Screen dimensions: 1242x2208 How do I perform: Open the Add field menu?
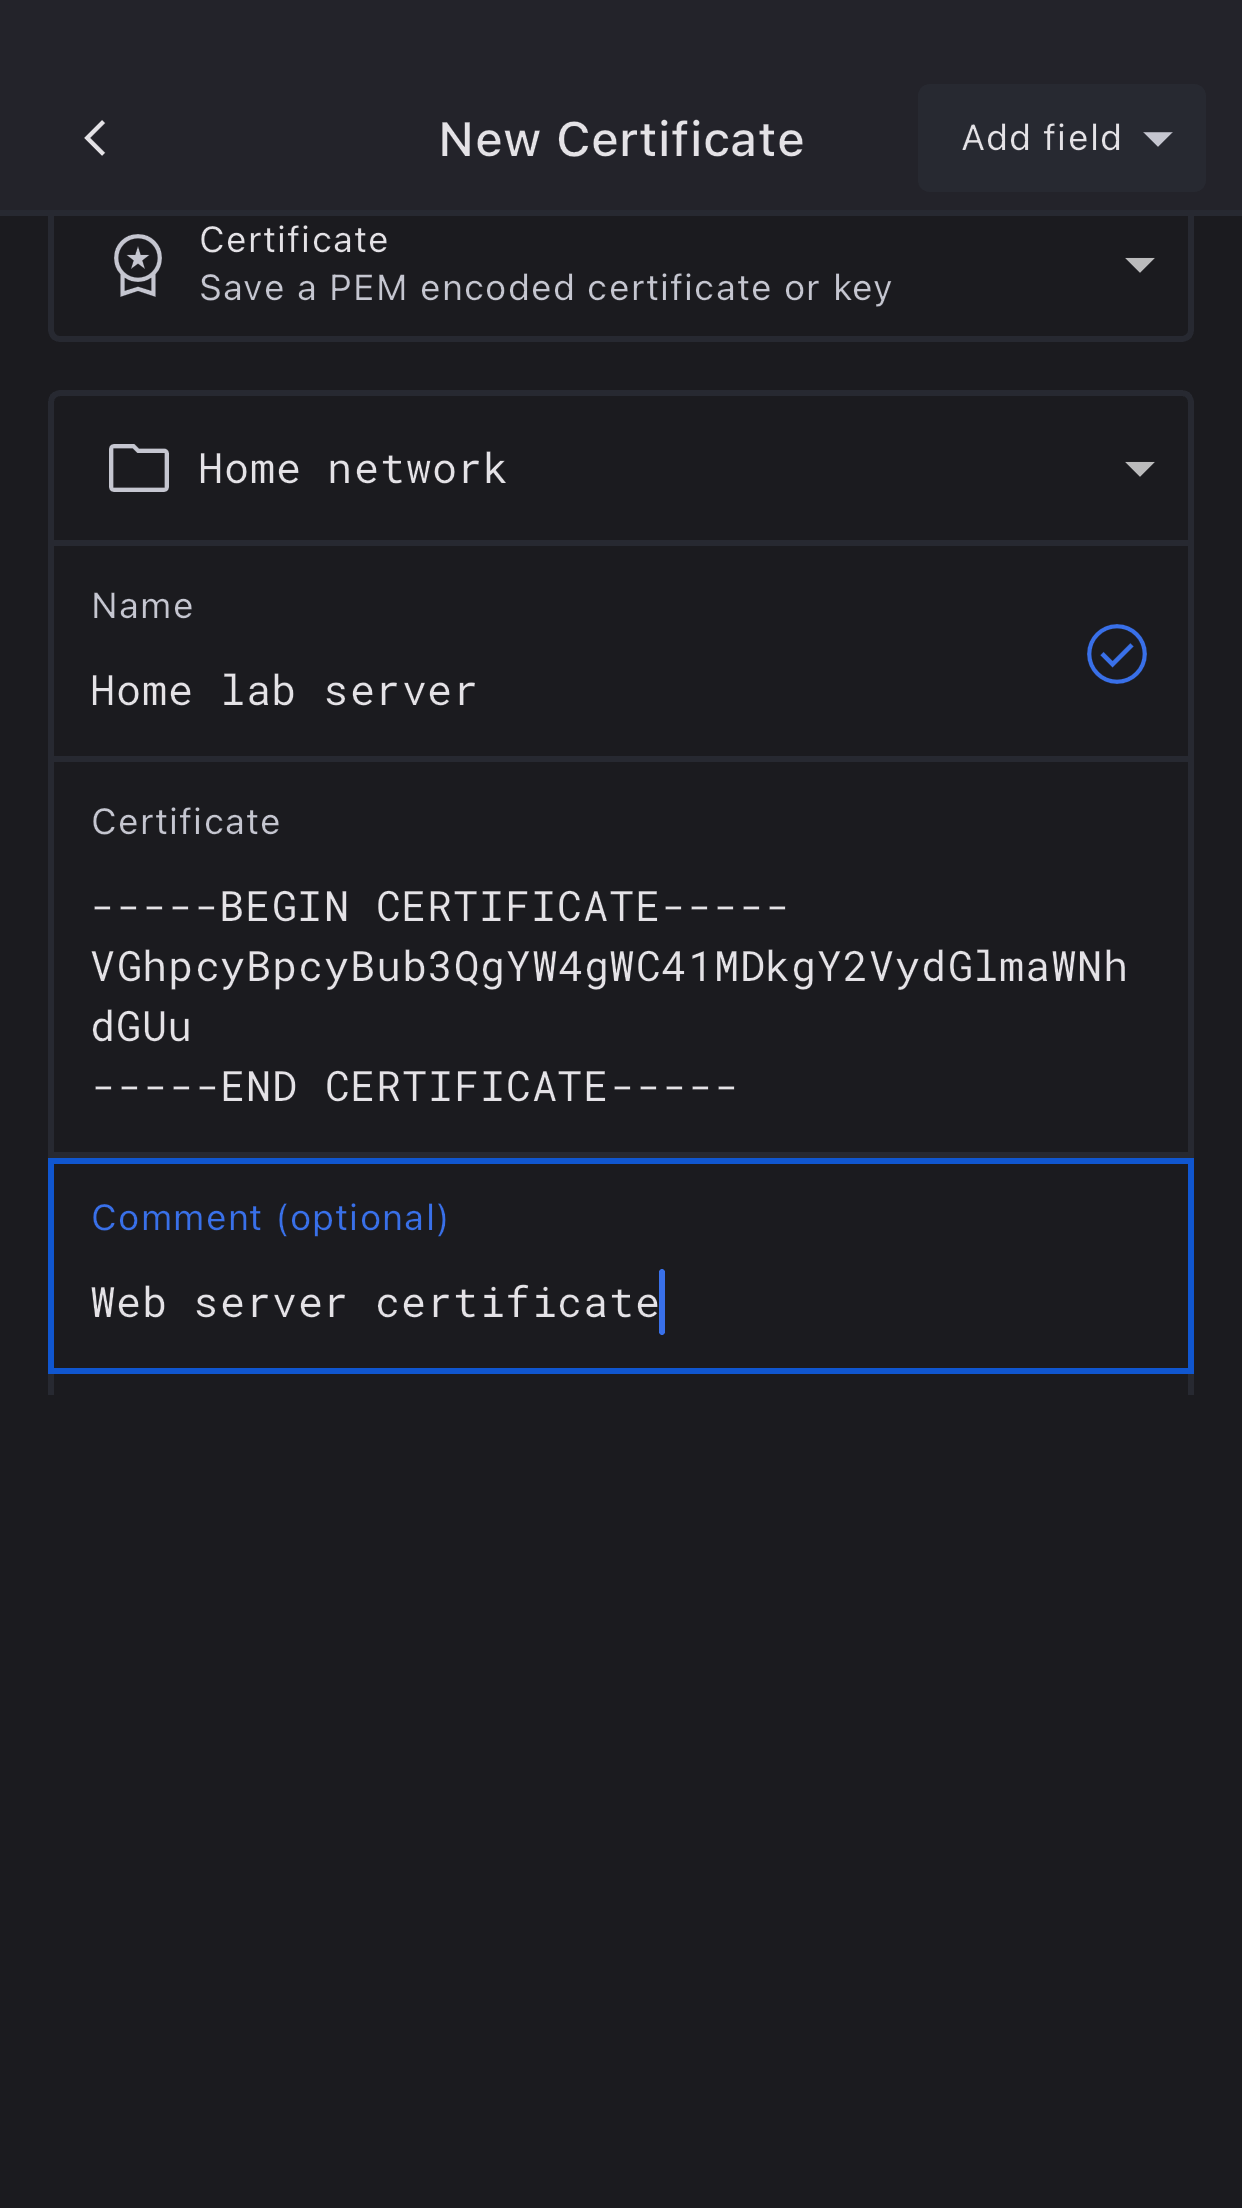point(1041,138)
